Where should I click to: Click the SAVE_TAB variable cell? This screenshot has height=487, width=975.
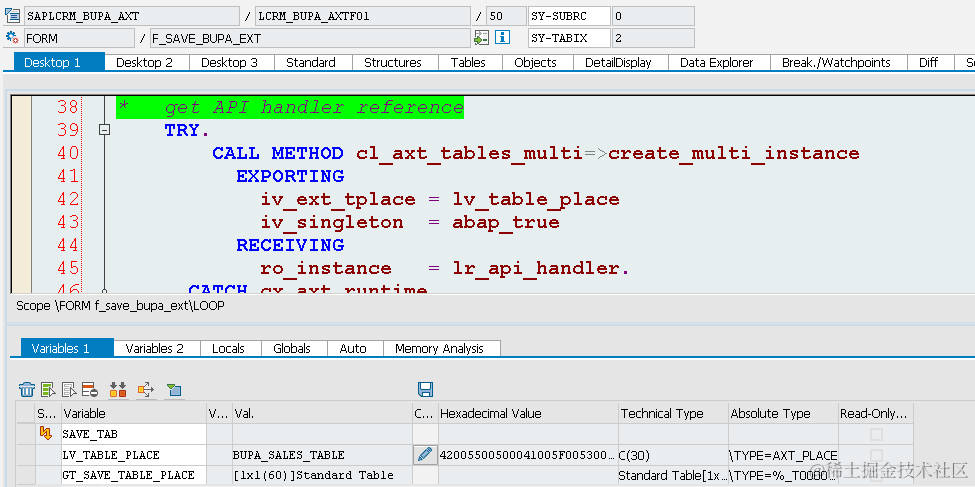(134, 434)
